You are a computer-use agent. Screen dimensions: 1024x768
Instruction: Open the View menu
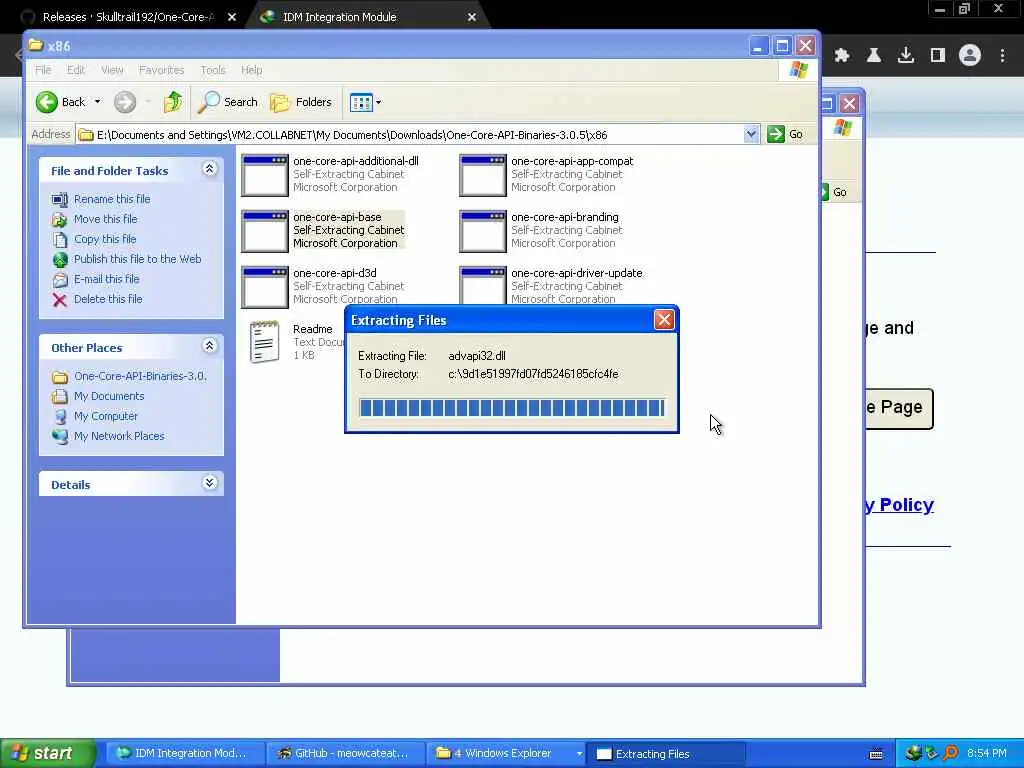click(x=112, y=70)
